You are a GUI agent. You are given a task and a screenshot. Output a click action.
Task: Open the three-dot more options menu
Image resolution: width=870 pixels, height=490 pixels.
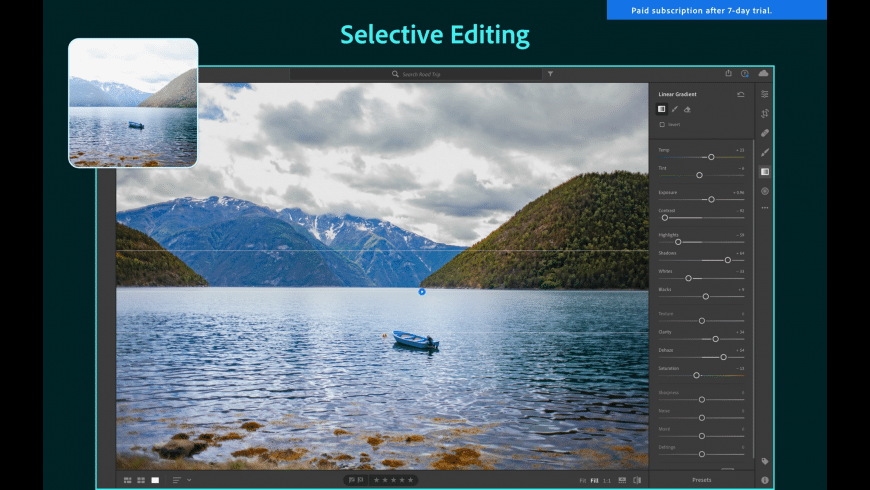[x=765, y=208]
